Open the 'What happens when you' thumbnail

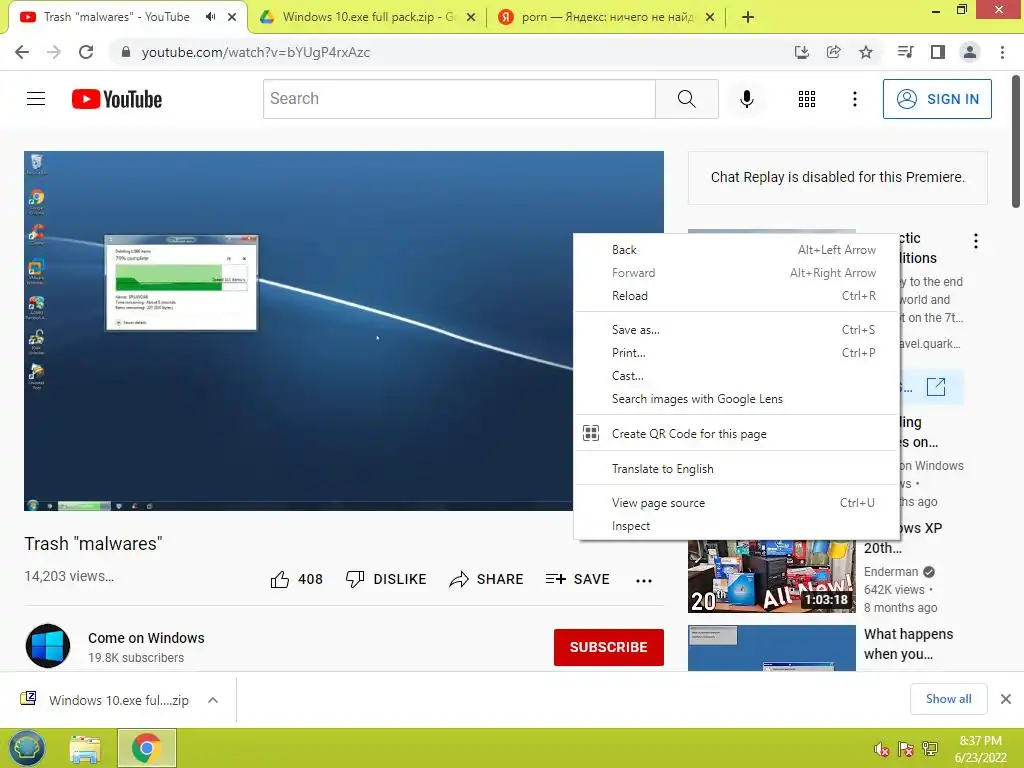771,648
